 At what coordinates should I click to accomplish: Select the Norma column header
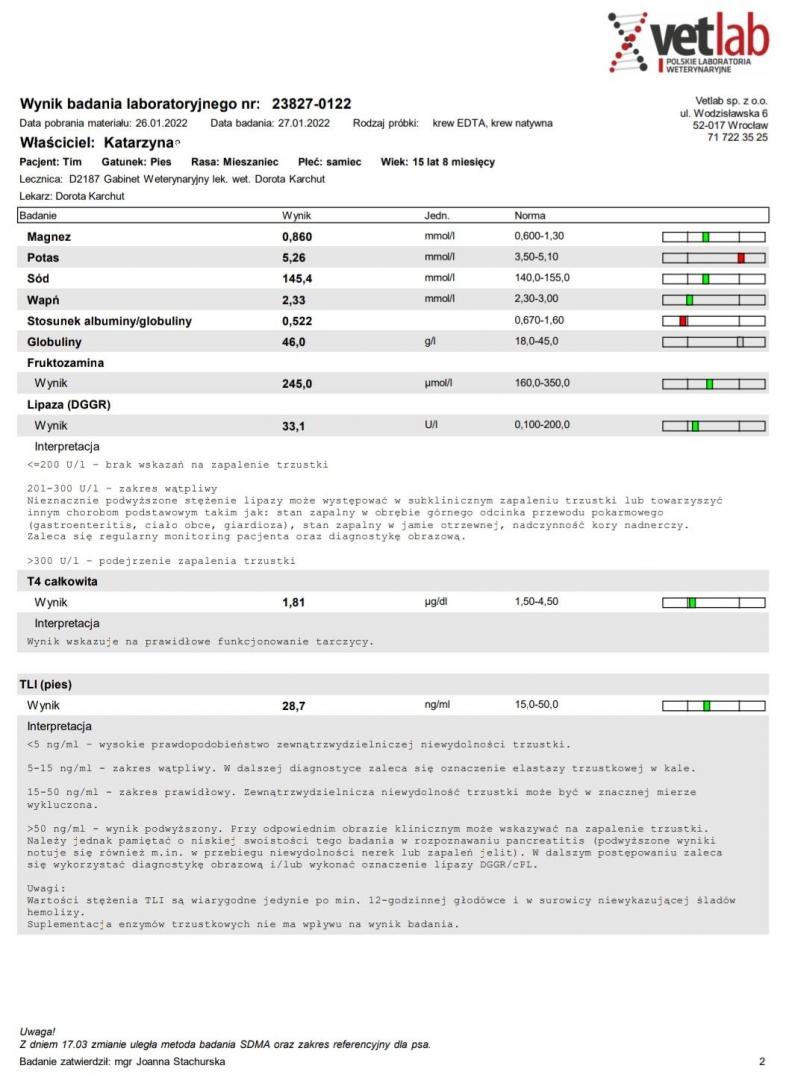tap(530, 216)
